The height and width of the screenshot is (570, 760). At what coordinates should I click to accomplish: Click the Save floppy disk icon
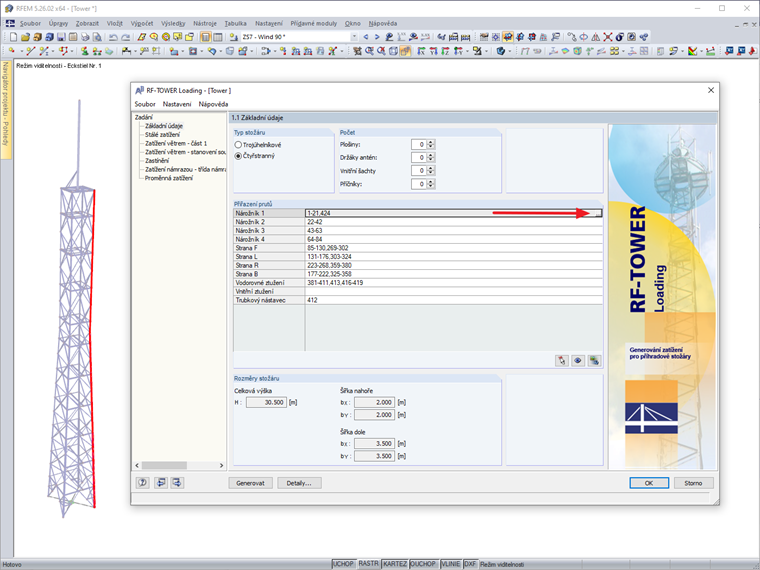click(x=61, y=37)
